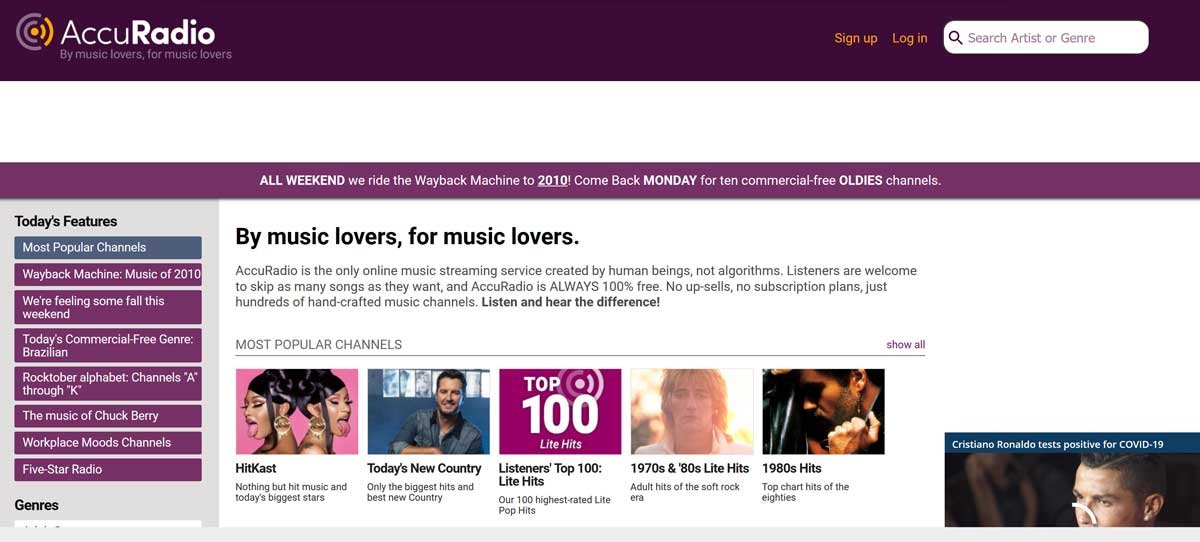Image resolution: width=1200 pixels, height=542 pixels.
Task: Select Rocktober alphabet channels feature
Action: tap(108, 383)
